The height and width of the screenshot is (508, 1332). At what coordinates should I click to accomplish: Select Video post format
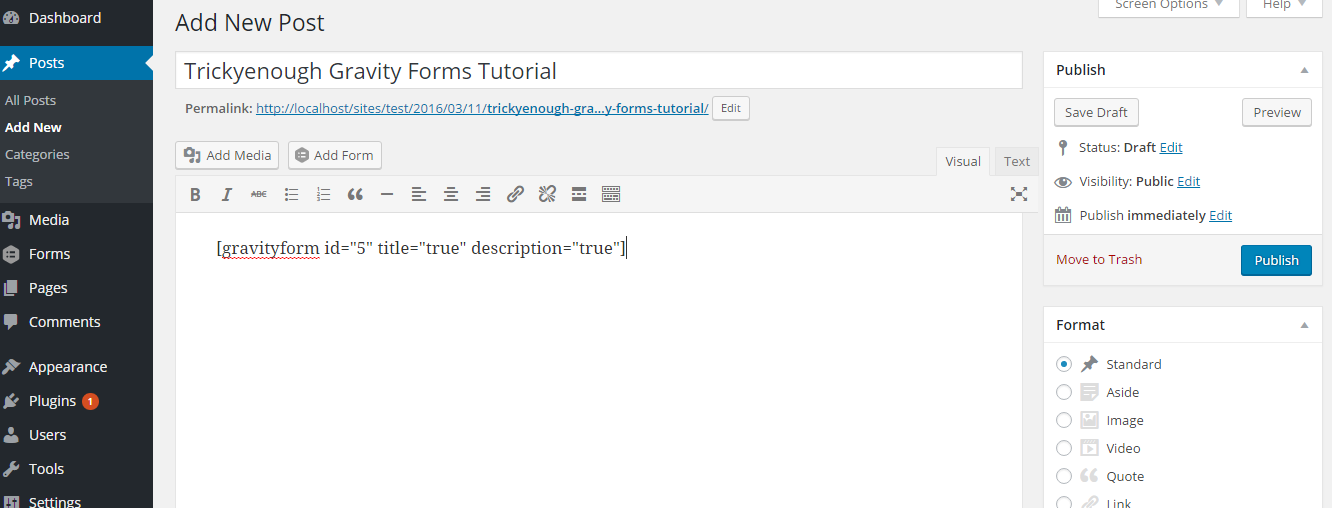tap(1064, 448)
